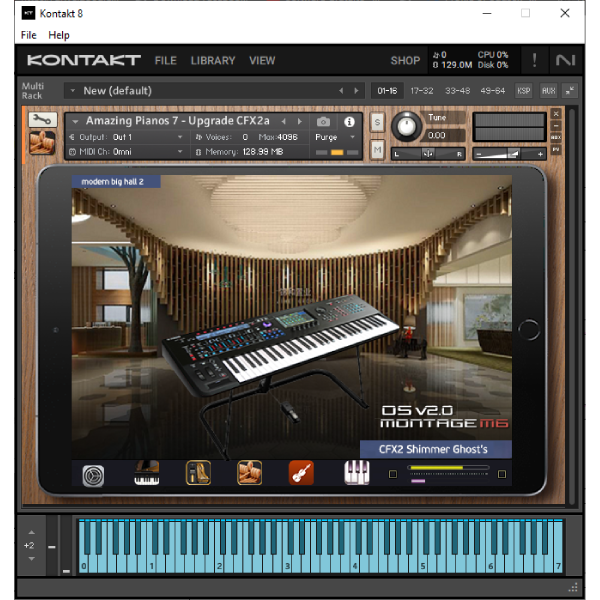600x600 pixels.
Task: Click the KONTAKT logo
Action: [84, 60]
